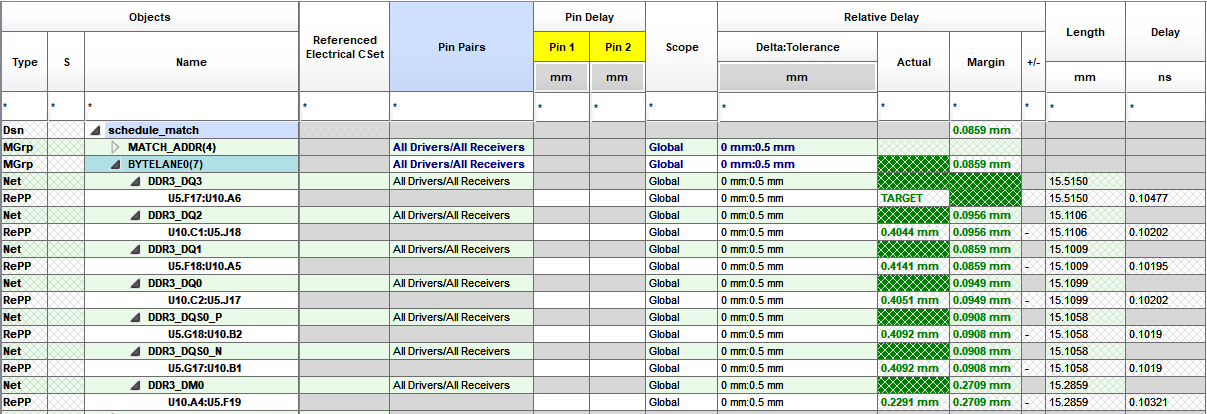Viewport: 1207px width, 414px height.
Task: Click the Margin filter field
Action: pyautogui.click(x=986, y=107)
